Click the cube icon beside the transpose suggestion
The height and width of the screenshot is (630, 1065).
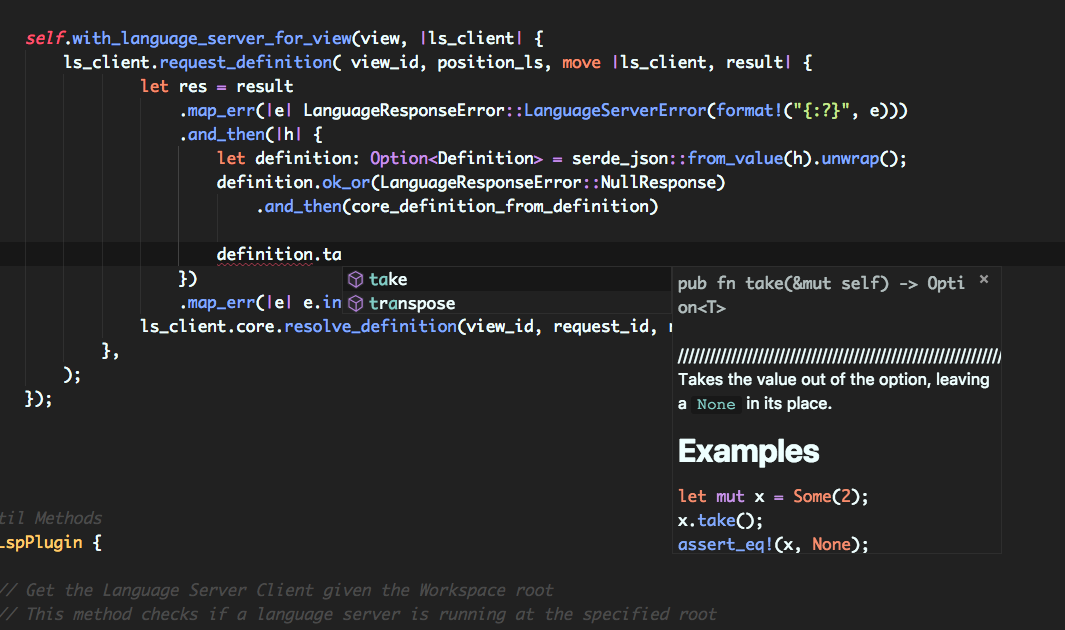point(356,303)
